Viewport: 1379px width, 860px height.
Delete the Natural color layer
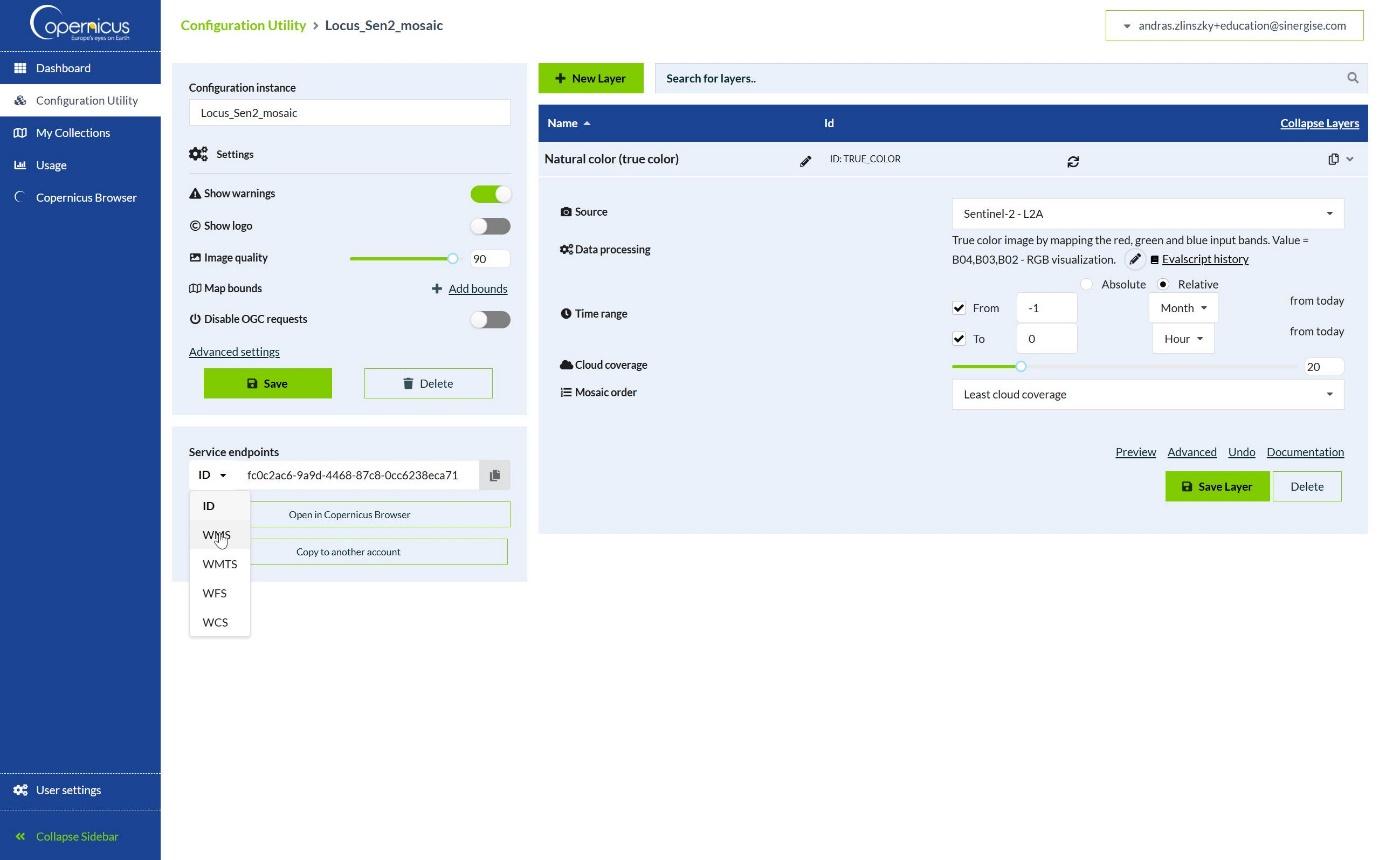tap(1307, 487)
